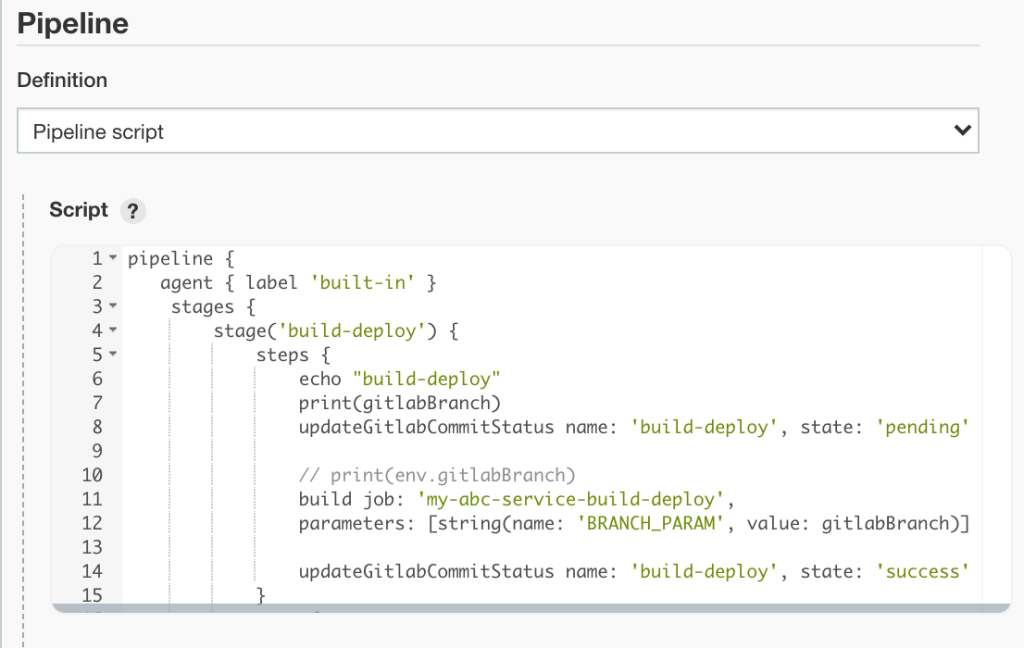Open the Pipeline script definition dropdown
This screenshot has width=1024, height=648.
point(497,131)
